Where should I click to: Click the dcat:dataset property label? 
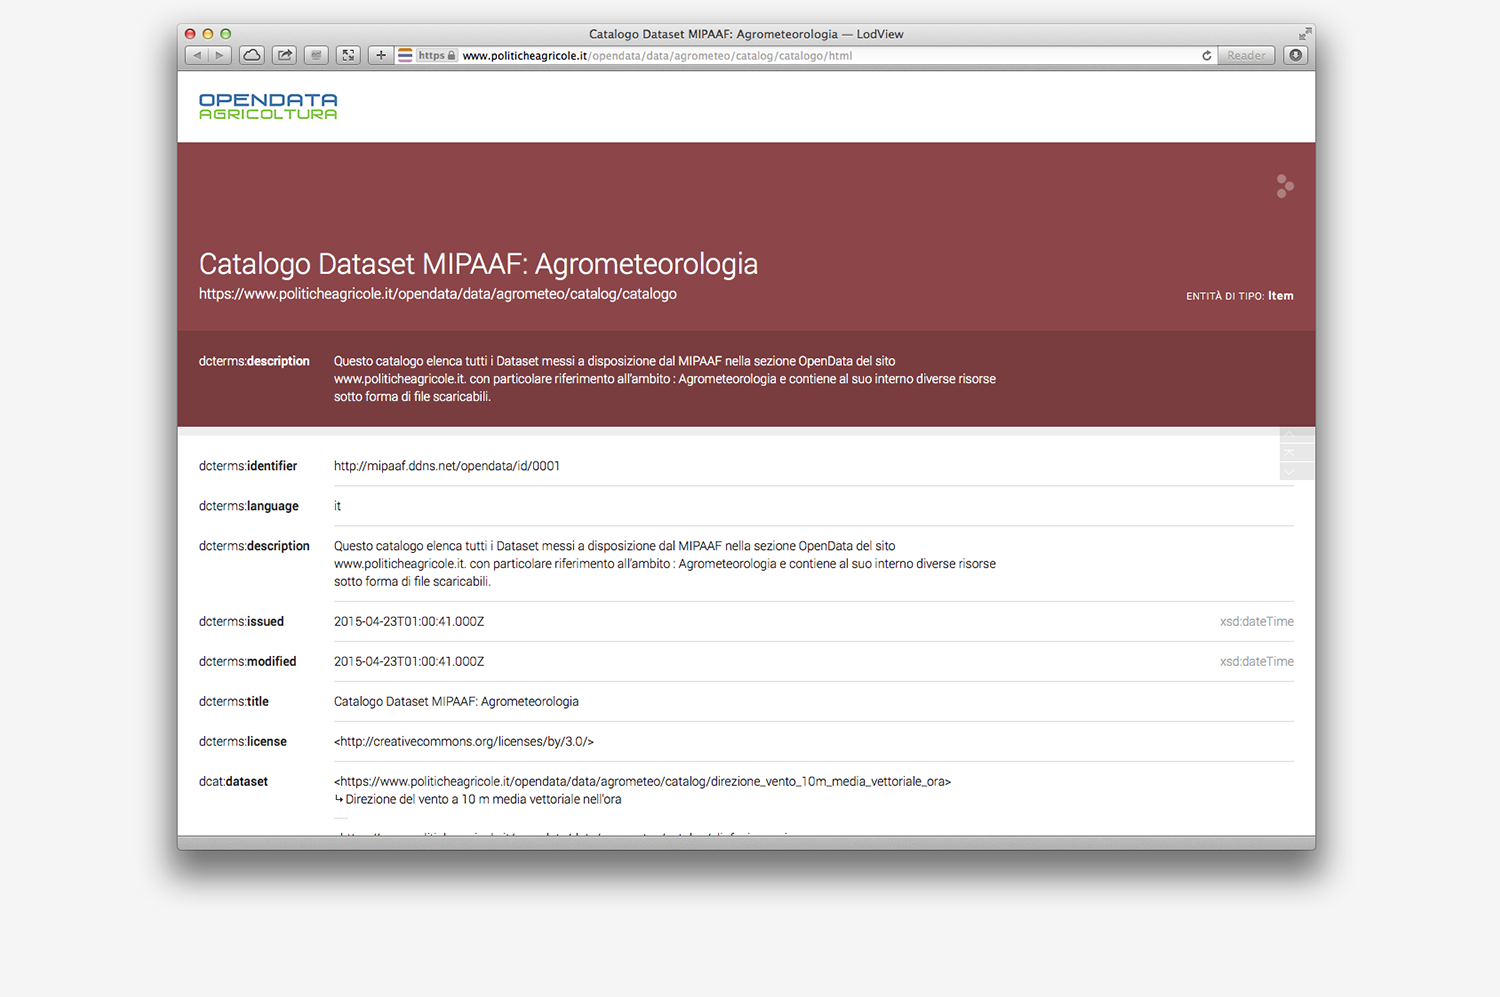(233, 782)
